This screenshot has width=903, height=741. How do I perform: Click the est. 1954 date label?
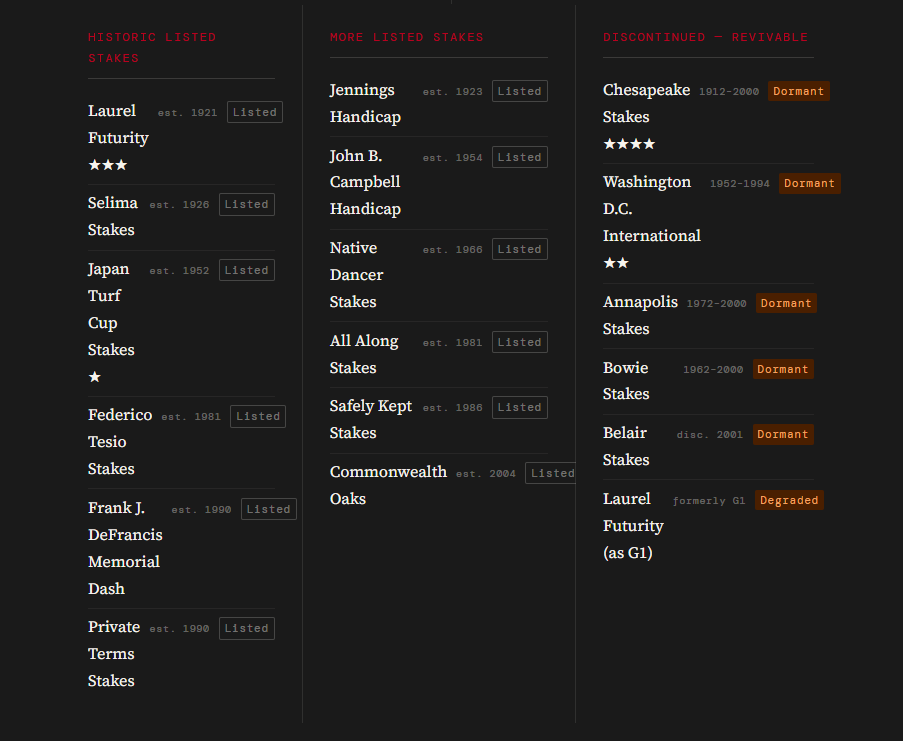click(453, 158)
